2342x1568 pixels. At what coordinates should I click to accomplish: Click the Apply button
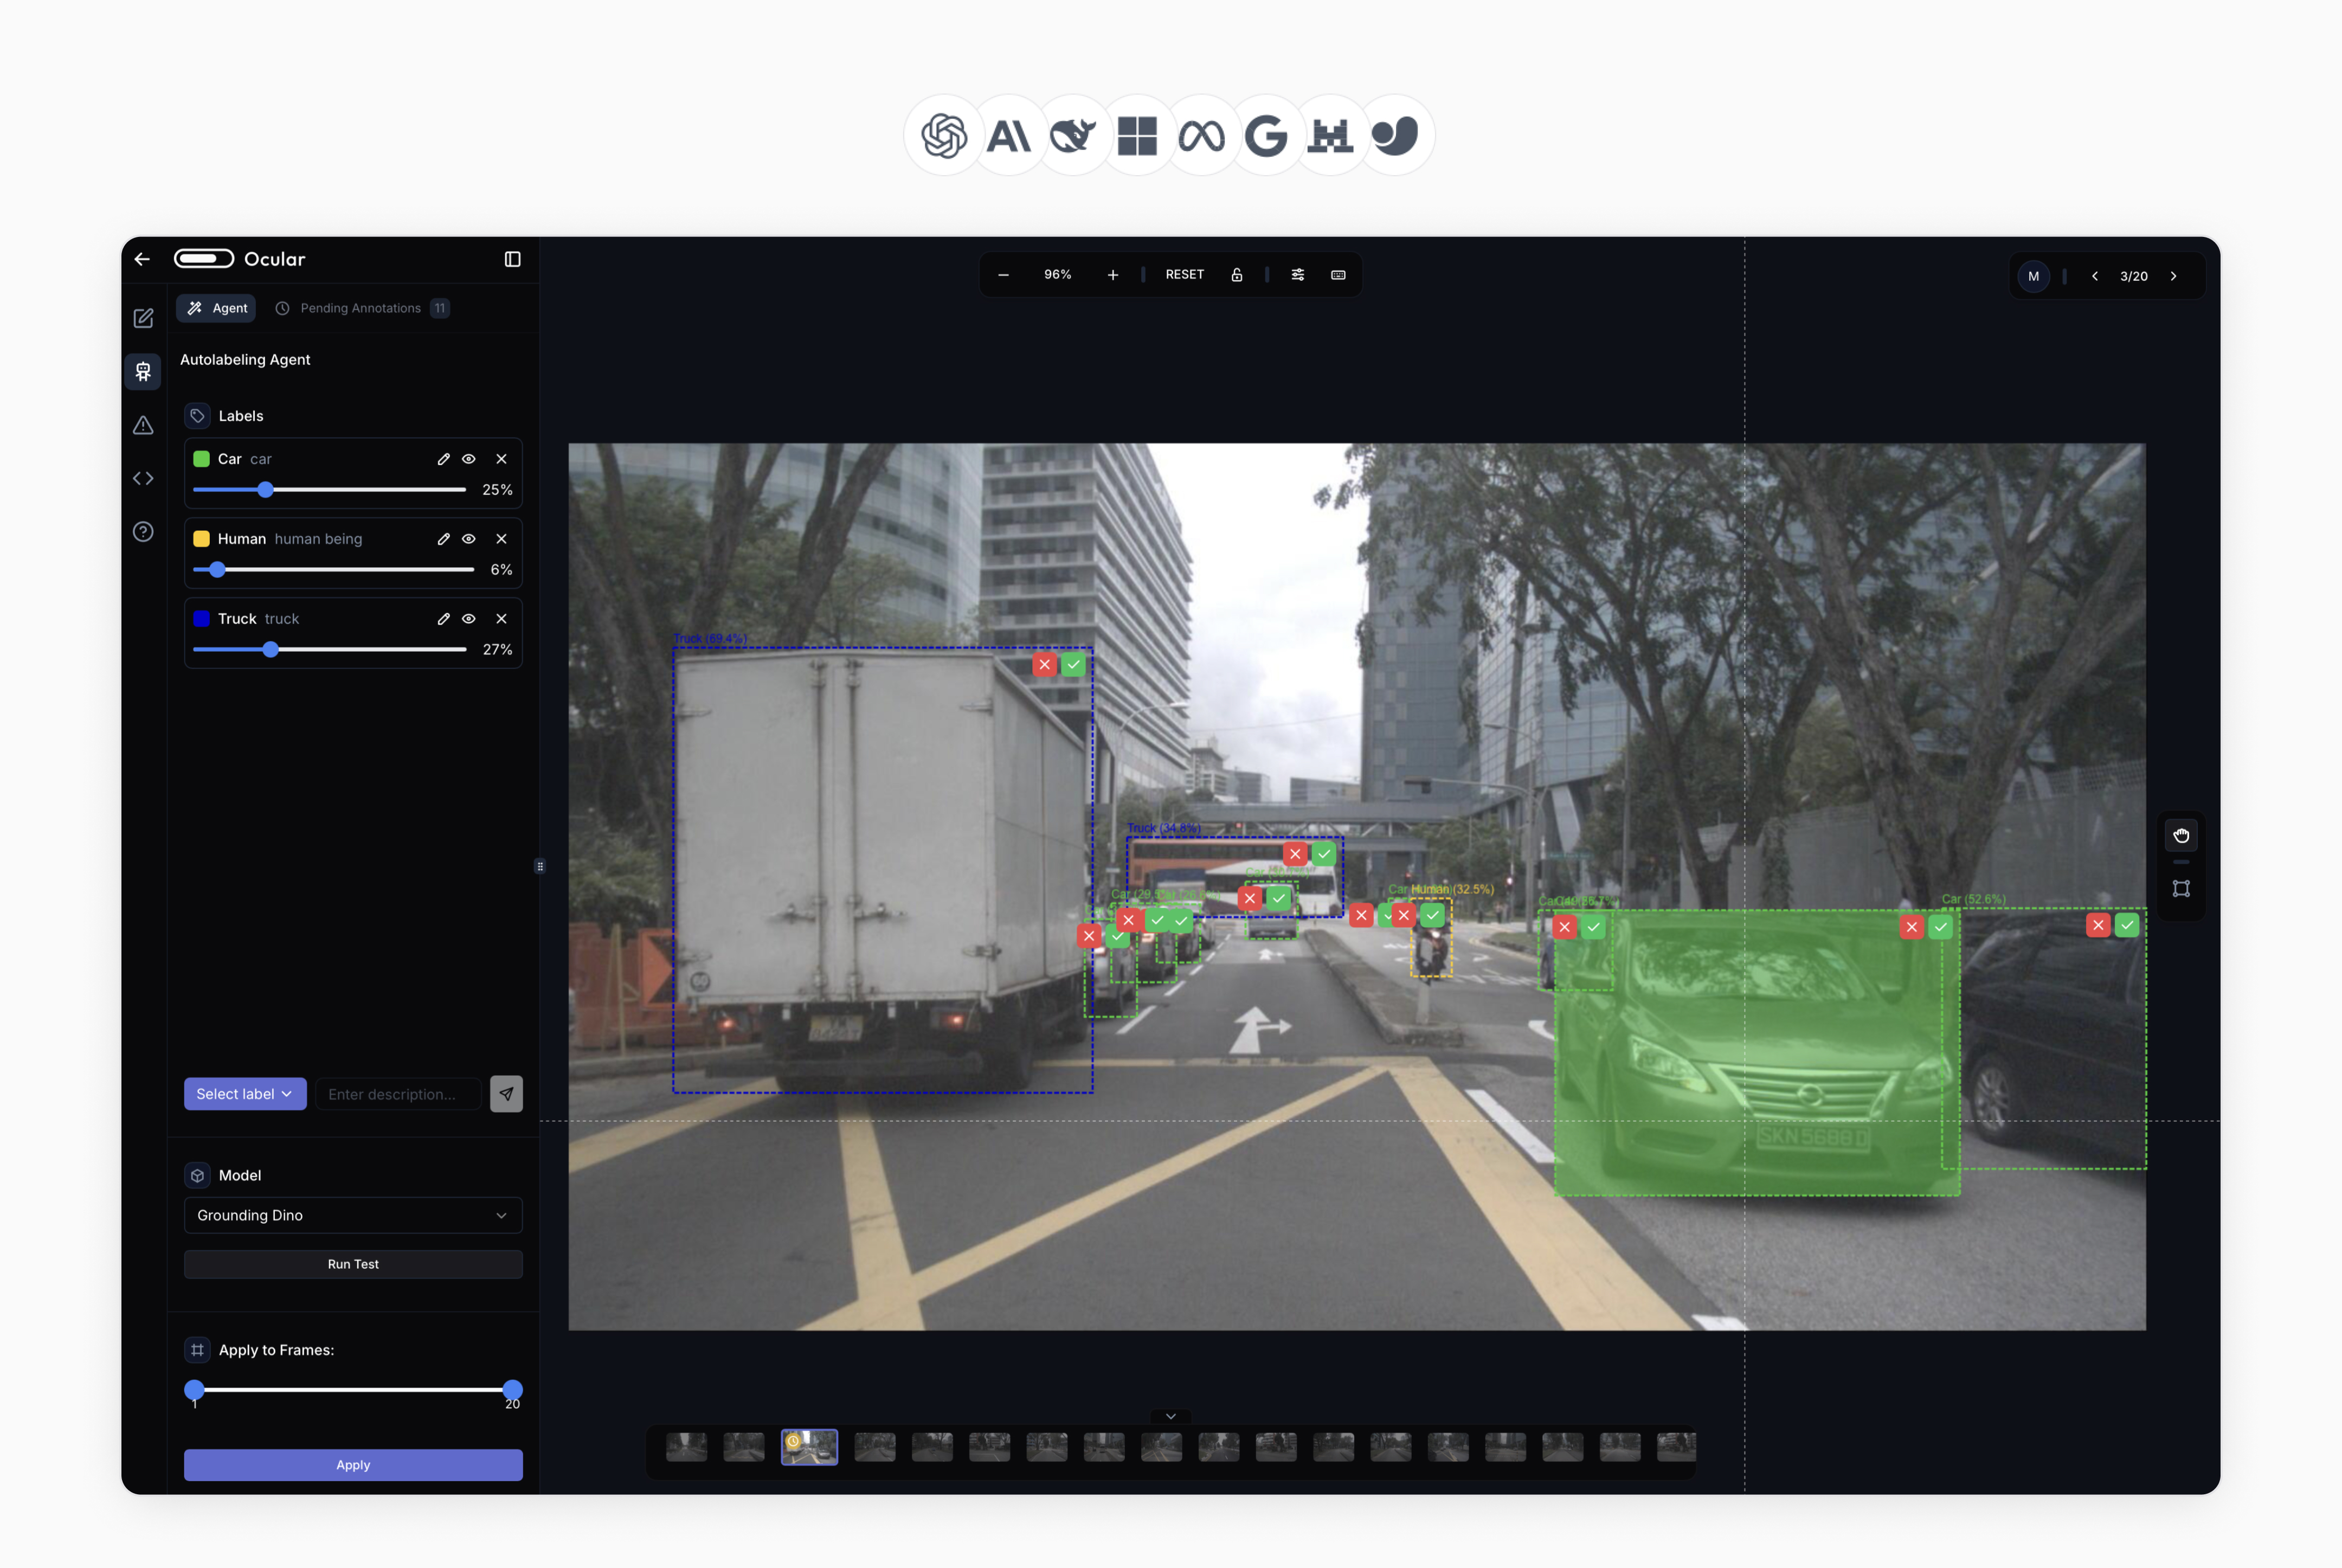coord(352,1465)
